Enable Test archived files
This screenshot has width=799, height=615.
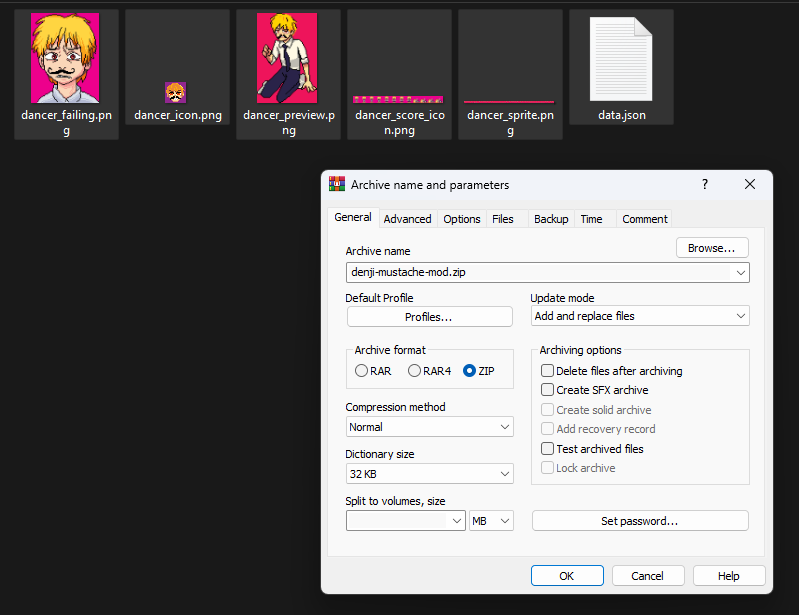547,448
